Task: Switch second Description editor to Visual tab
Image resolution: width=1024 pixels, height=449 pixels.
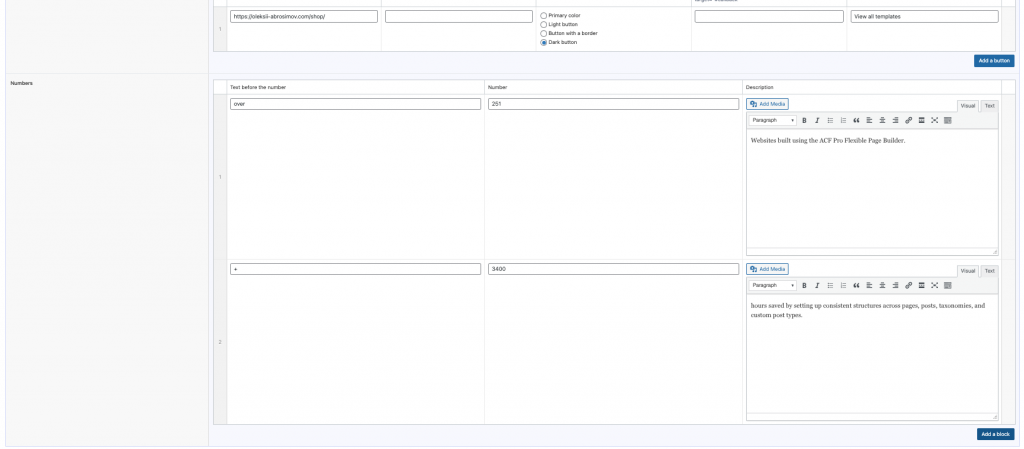Action: [968, 271]
